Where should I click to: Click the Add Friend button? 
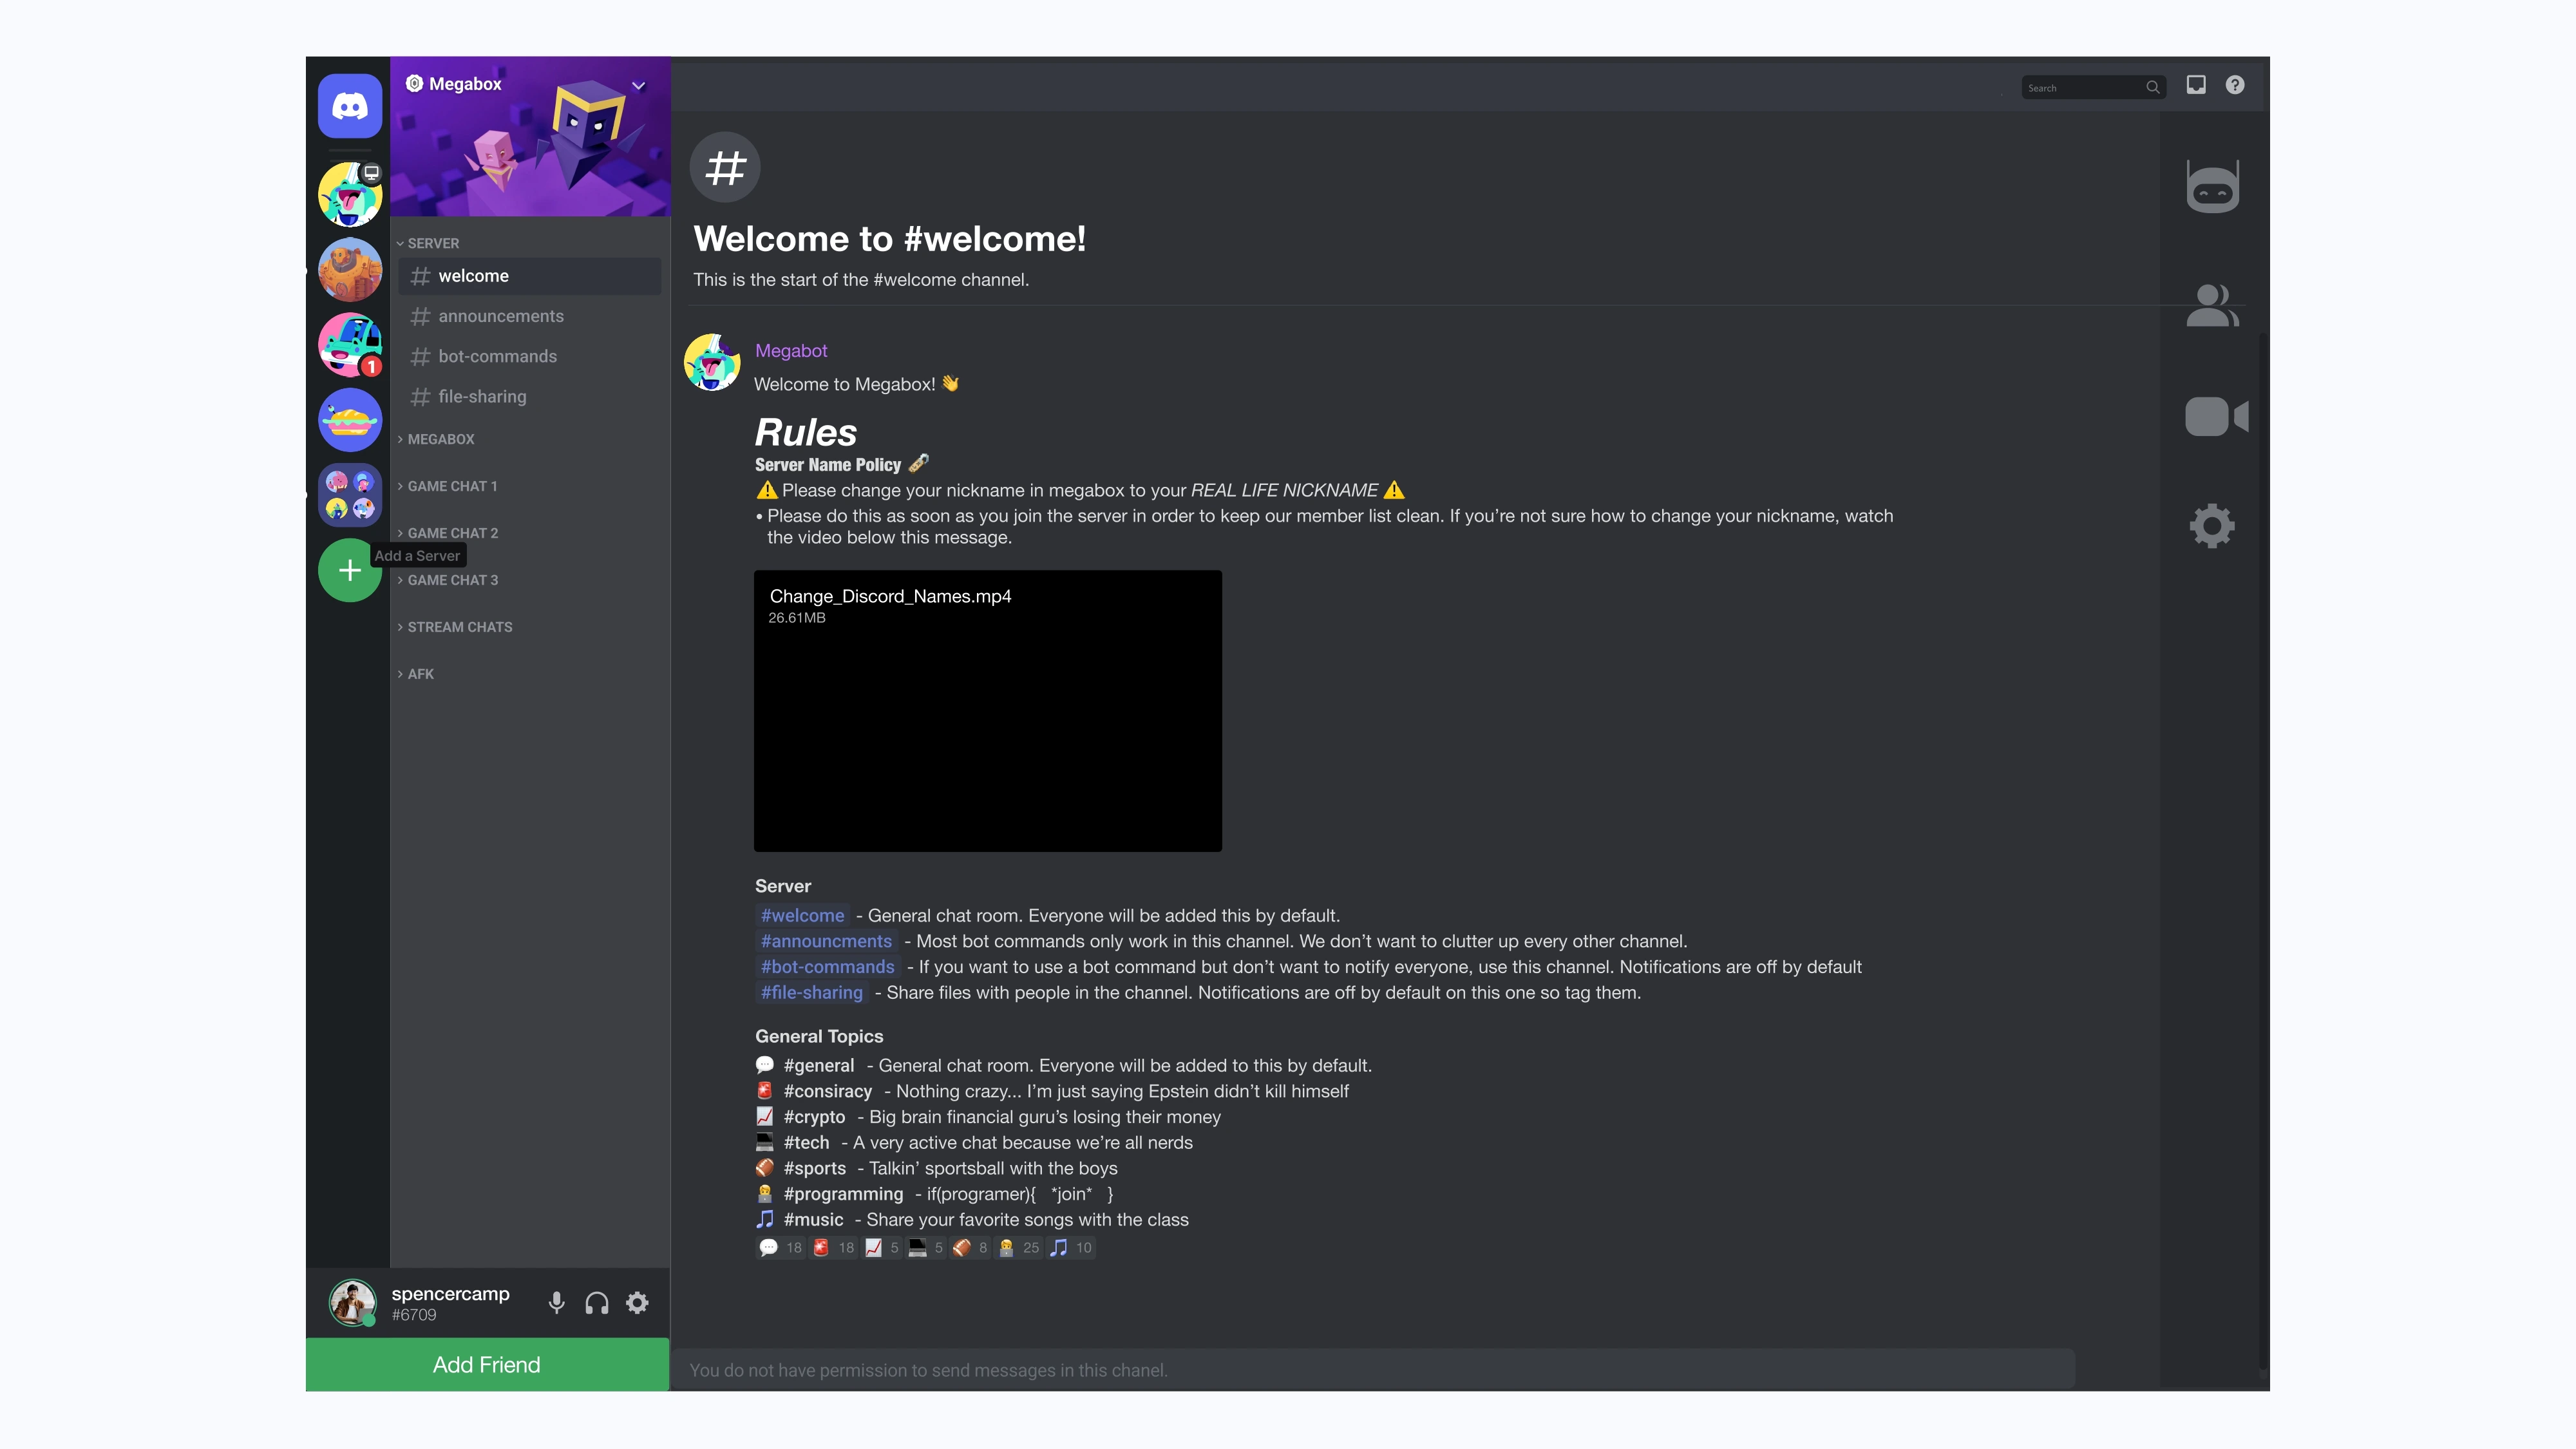pyautogui.click(x=487, y=1365)
